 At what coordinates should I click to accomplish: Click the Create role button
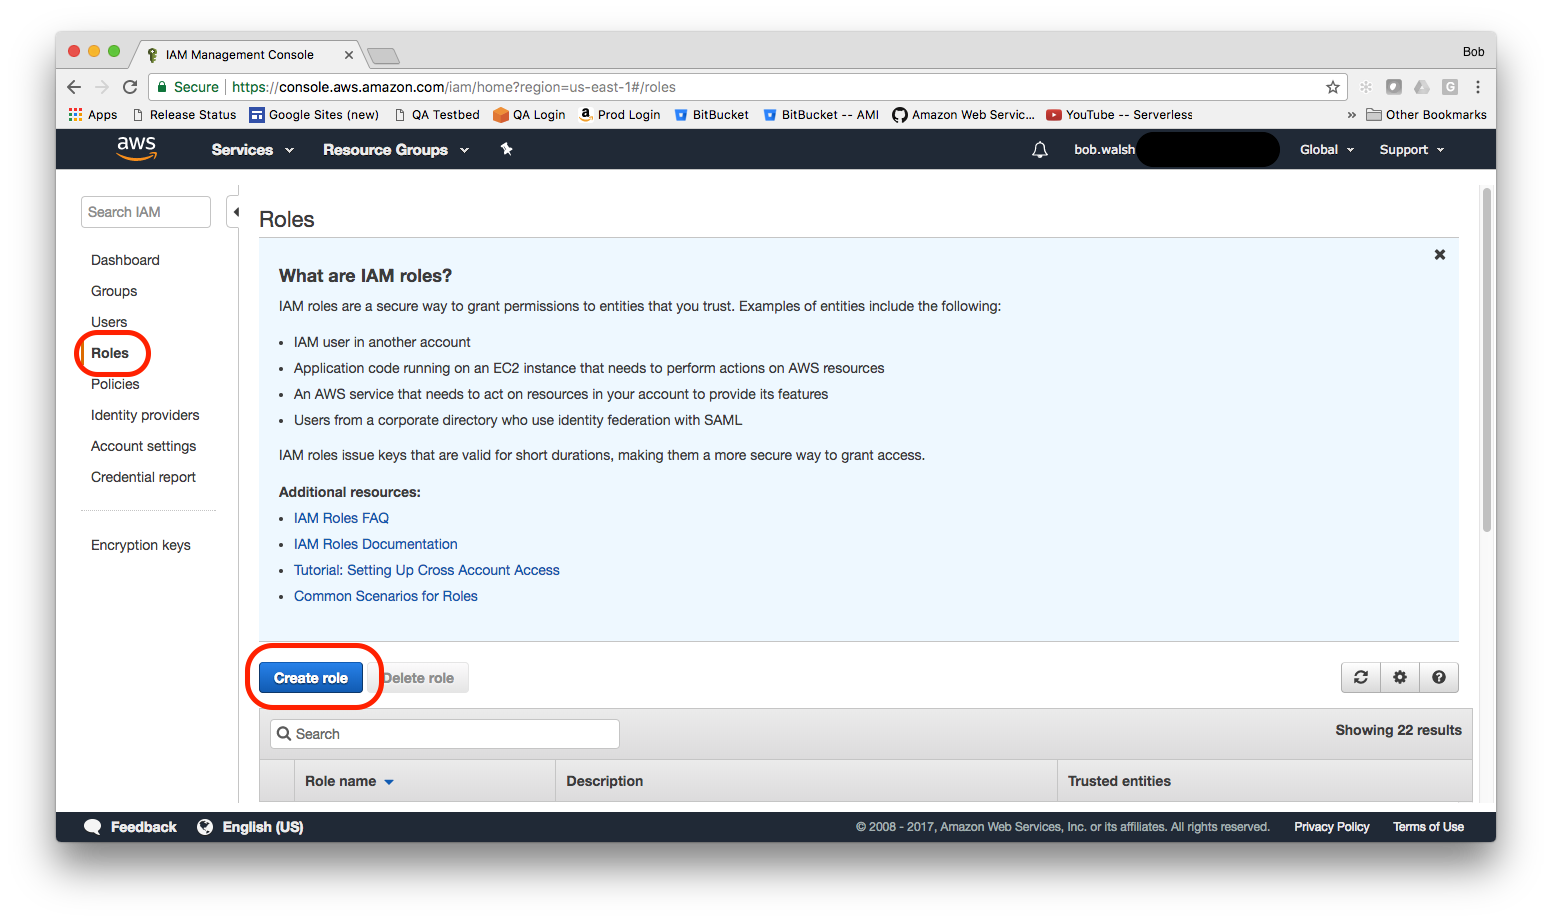(311, 678)
